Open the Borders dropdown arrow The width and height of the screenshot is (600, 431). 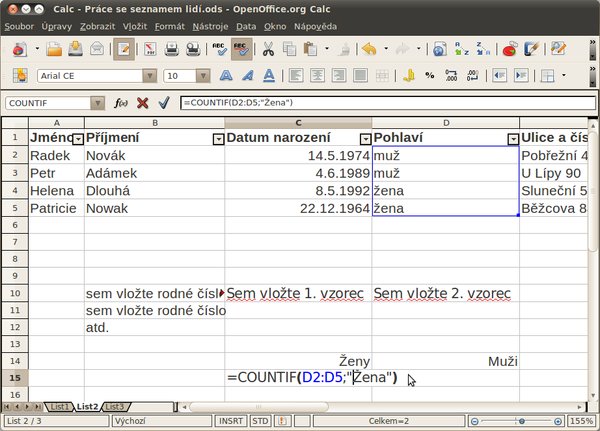pos(564,75)
